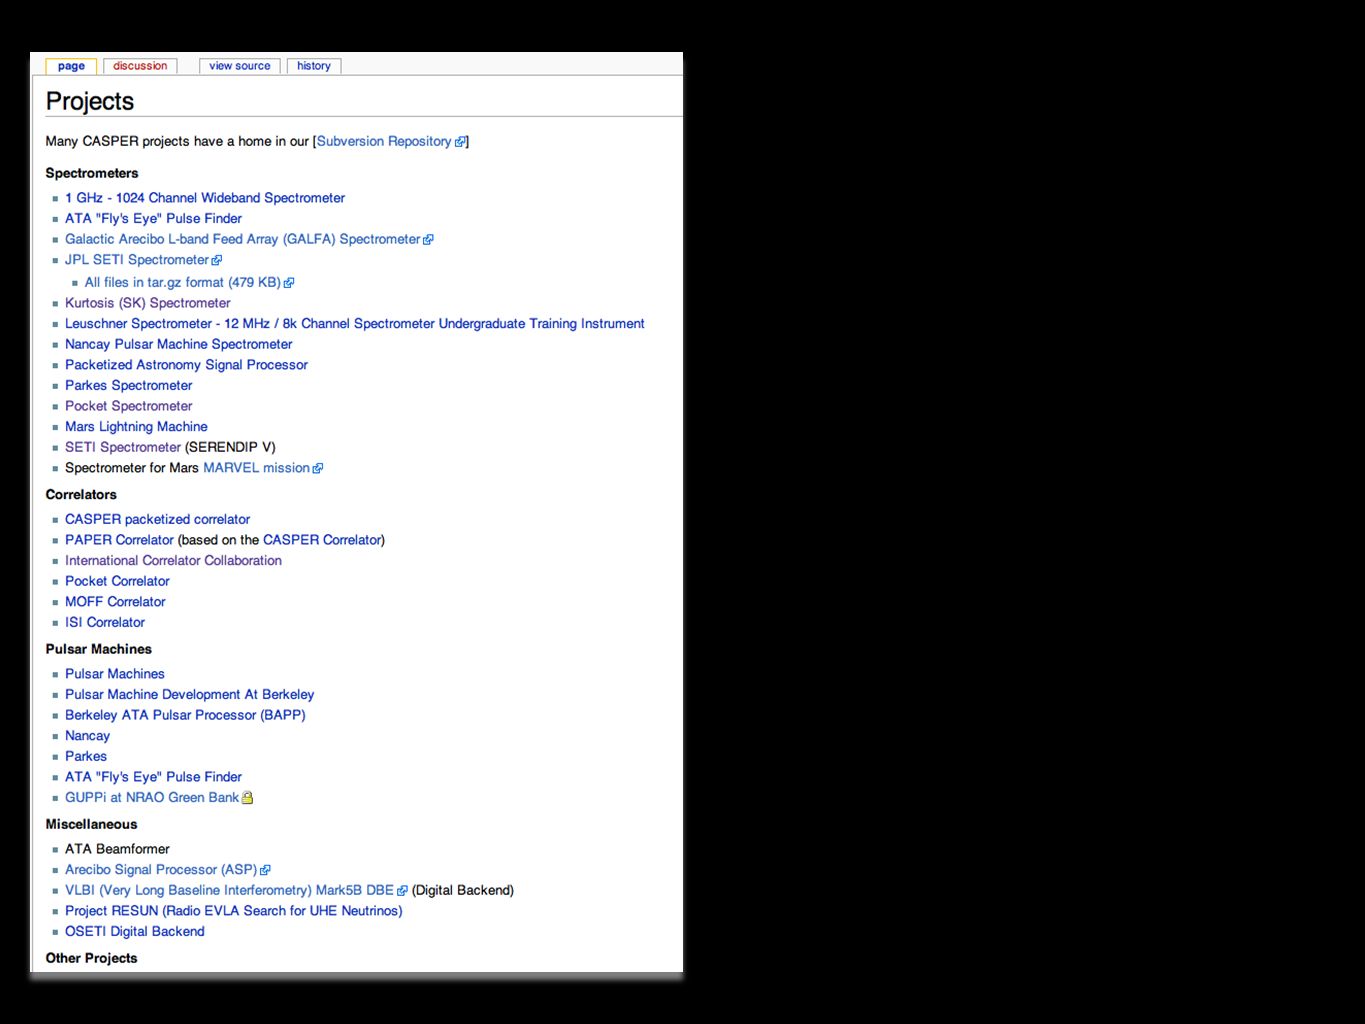The width and height of the screenshot is (1365, 1024).
Task: Open Nancay link under Pulsar Machines
Action: click(x=87, y=736)
